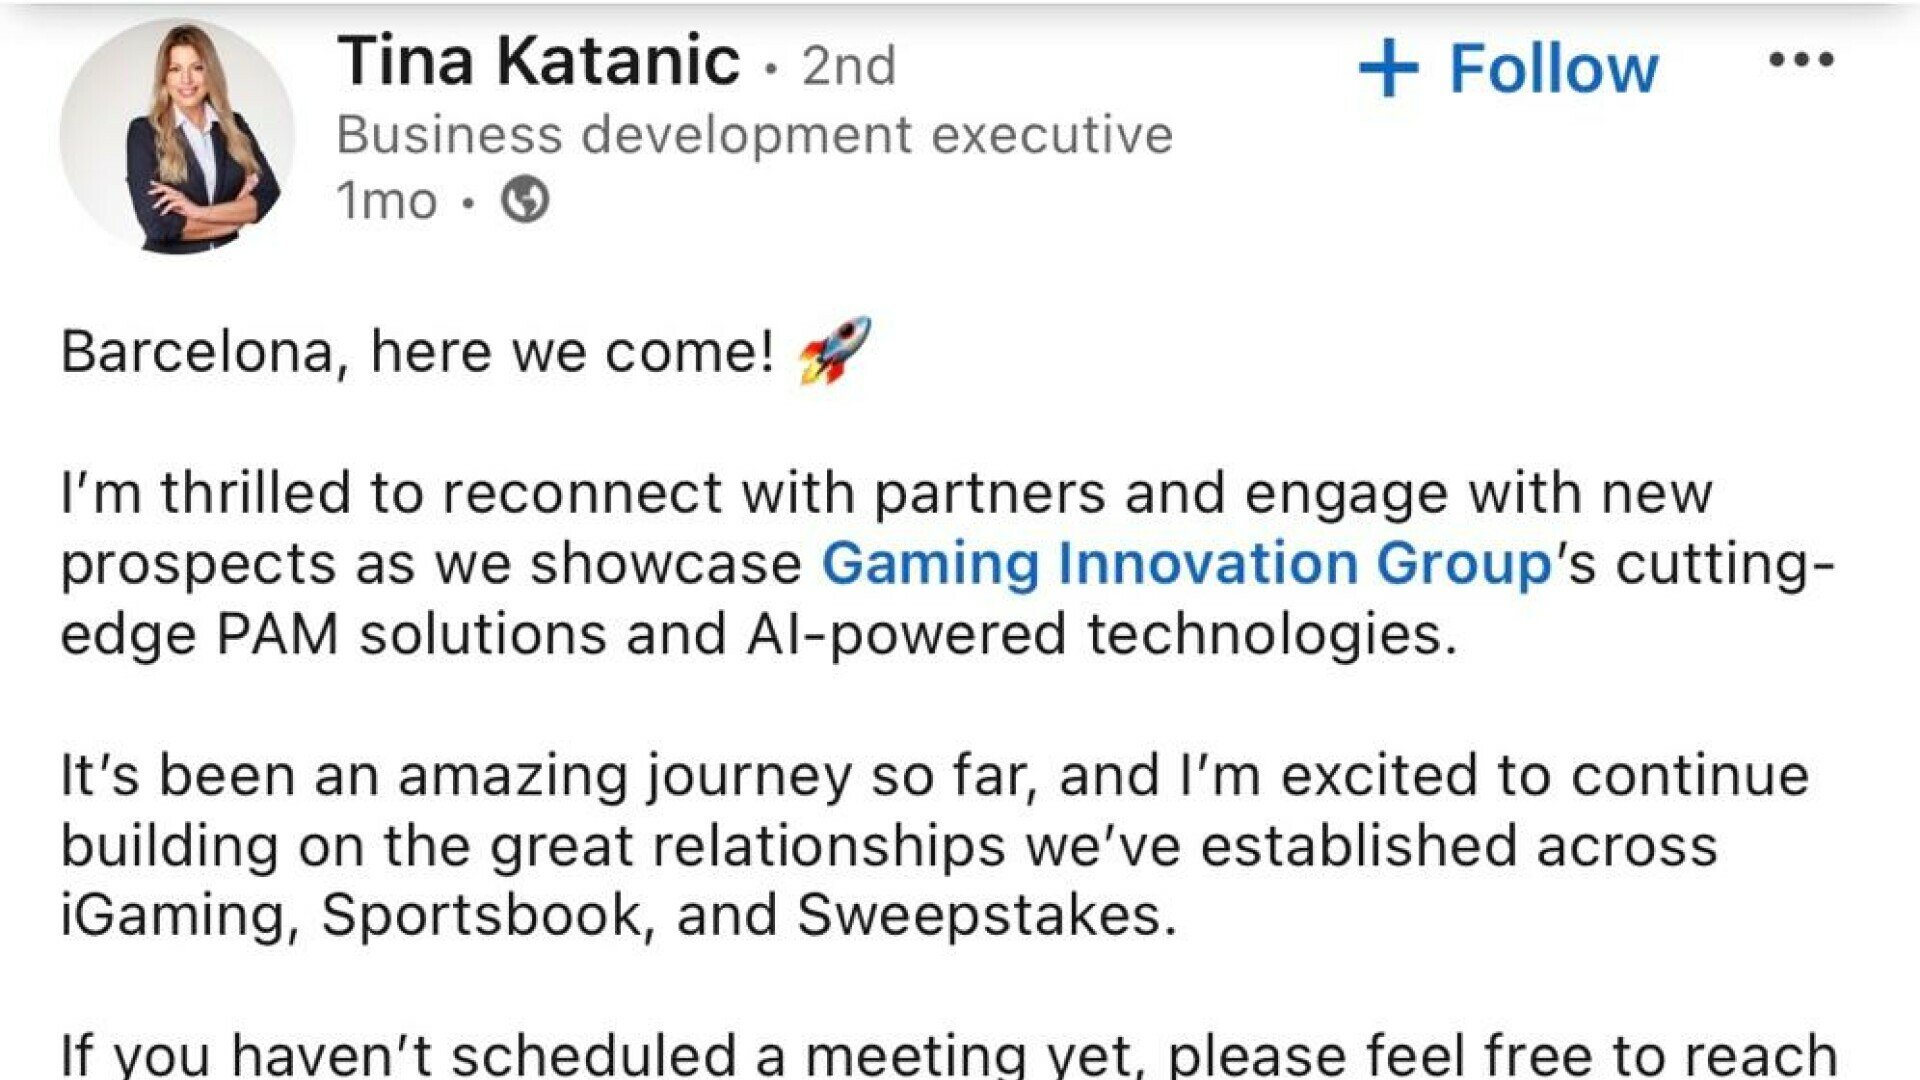Click the Business development executive headline

tap(754, 135)
